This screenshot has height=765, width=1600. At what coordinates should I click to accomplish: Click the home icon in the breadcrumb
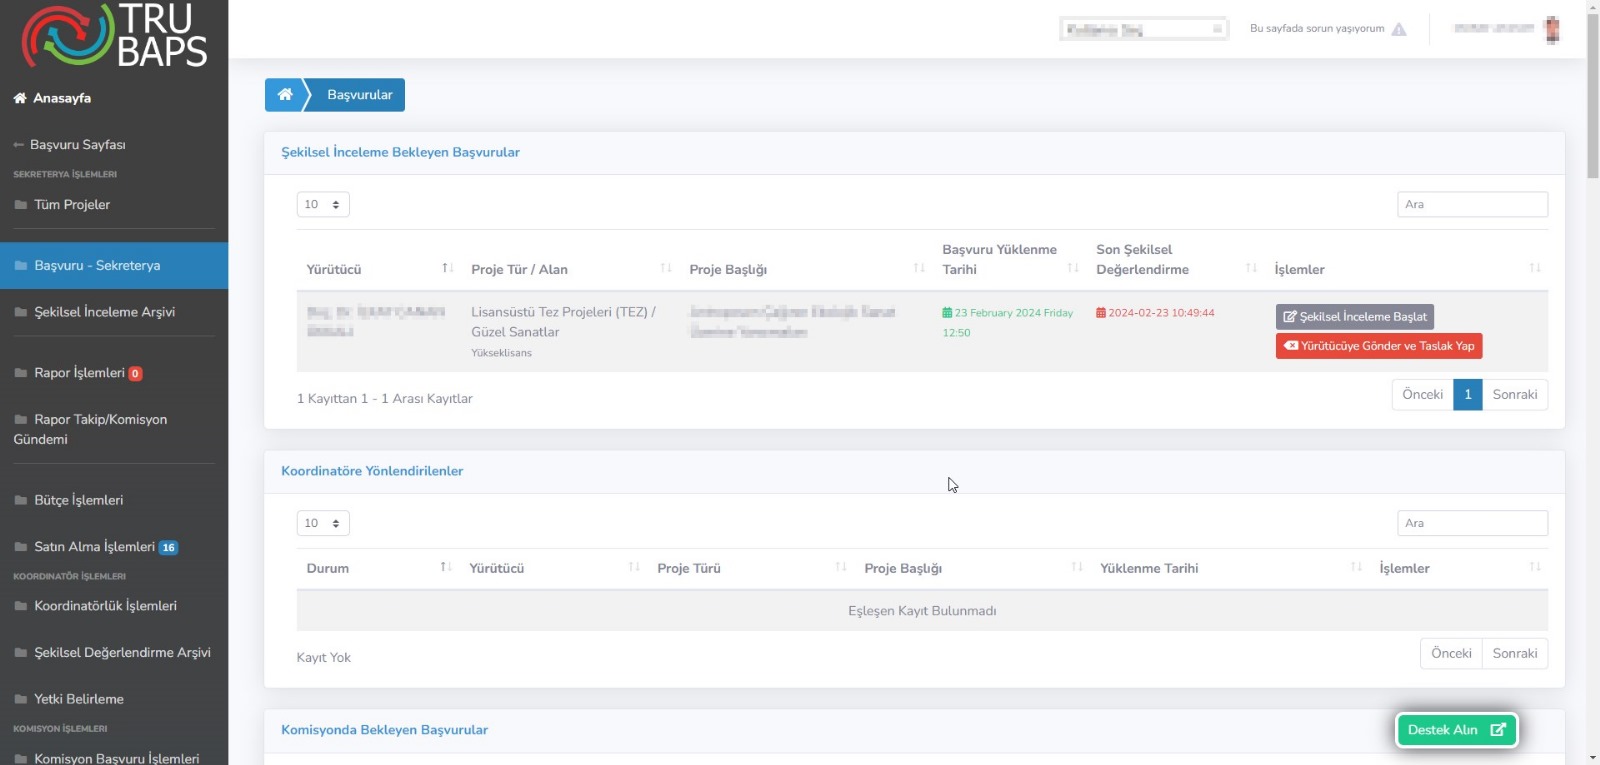tap(285, 95)
